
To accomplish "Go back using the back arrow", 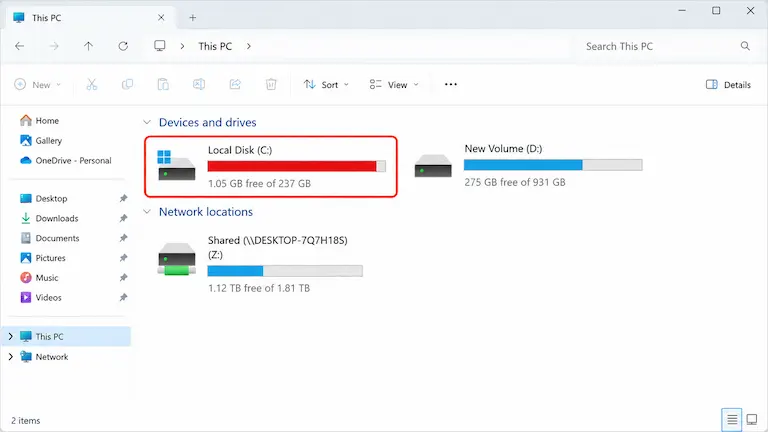I will pyautogui.click(x=20, y=46).
